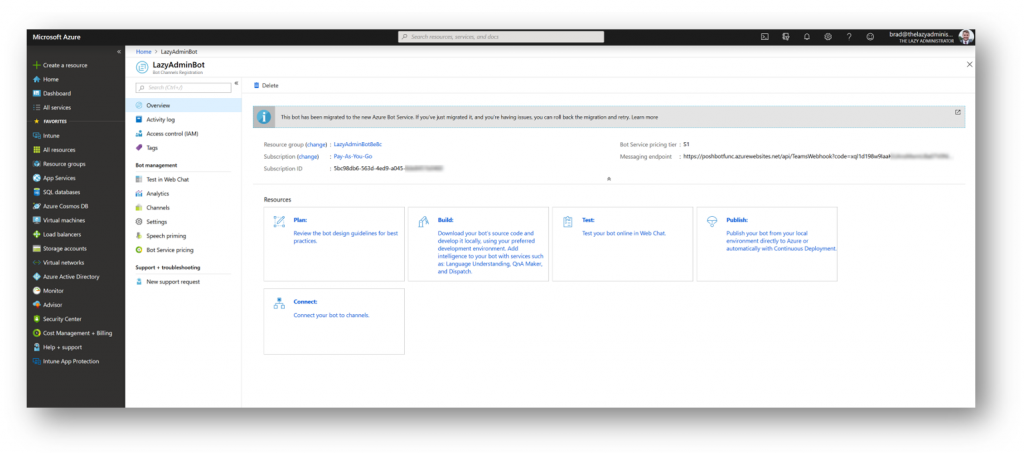Open All resources in left sidebar

click(54, 150)
